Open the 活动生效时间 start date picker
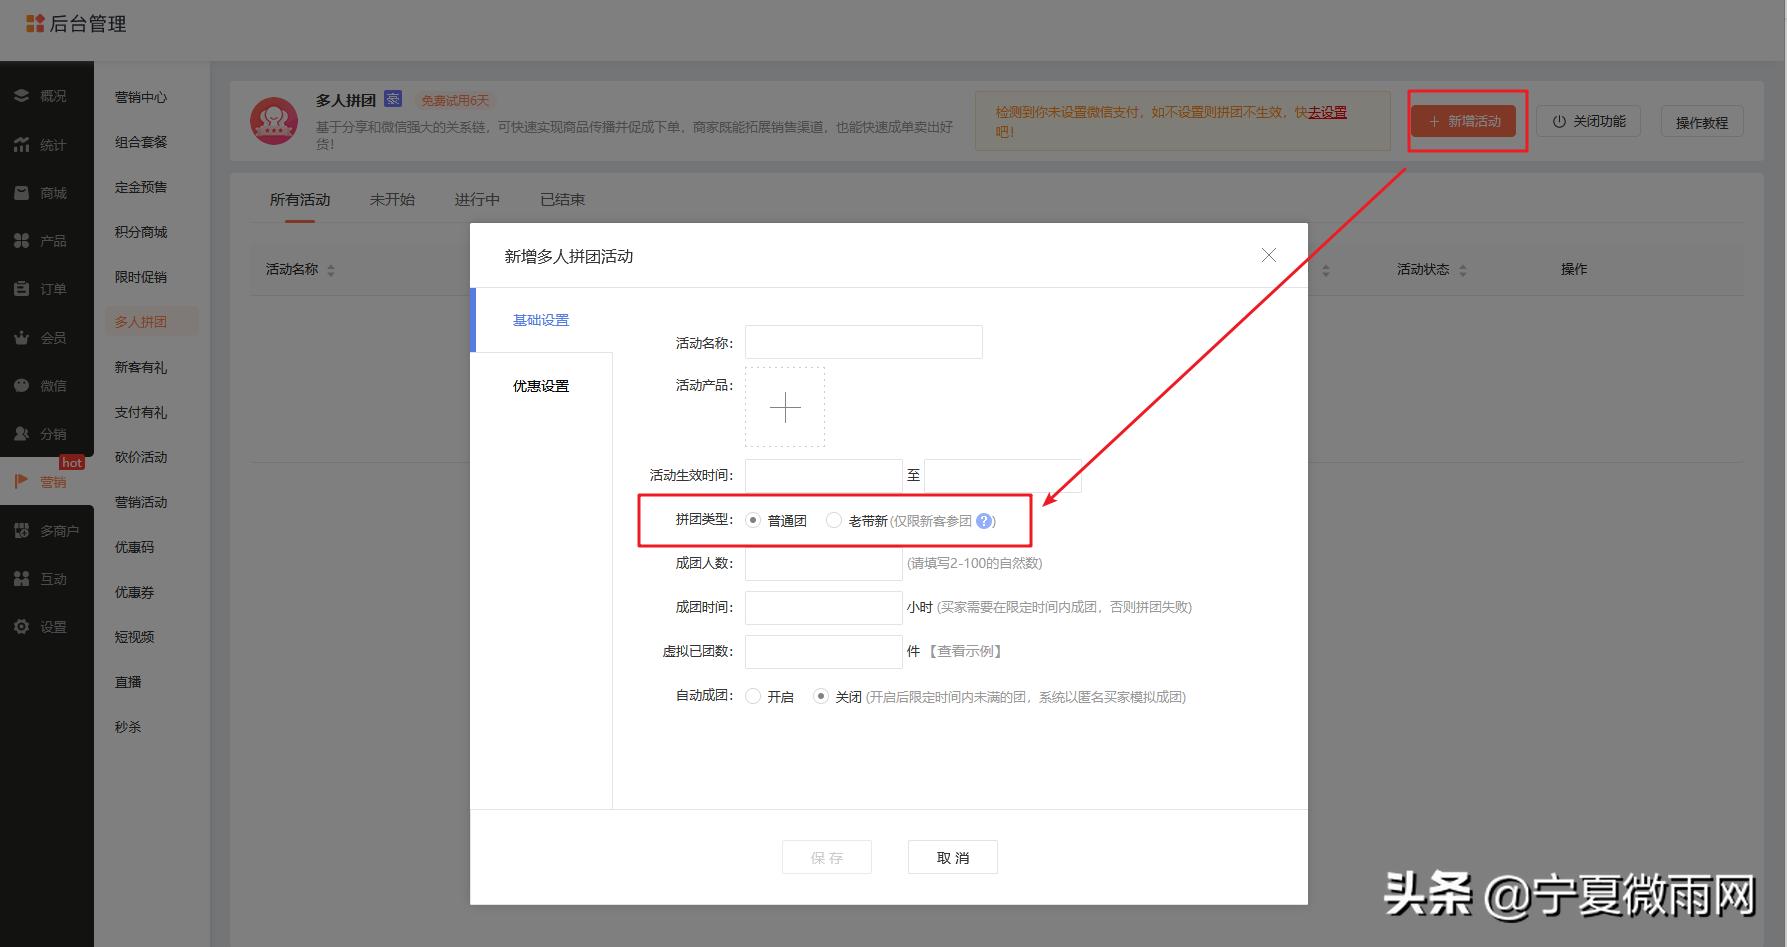Image resolution: width=1787 pixels, height=947 pixels. coord(822,475)
